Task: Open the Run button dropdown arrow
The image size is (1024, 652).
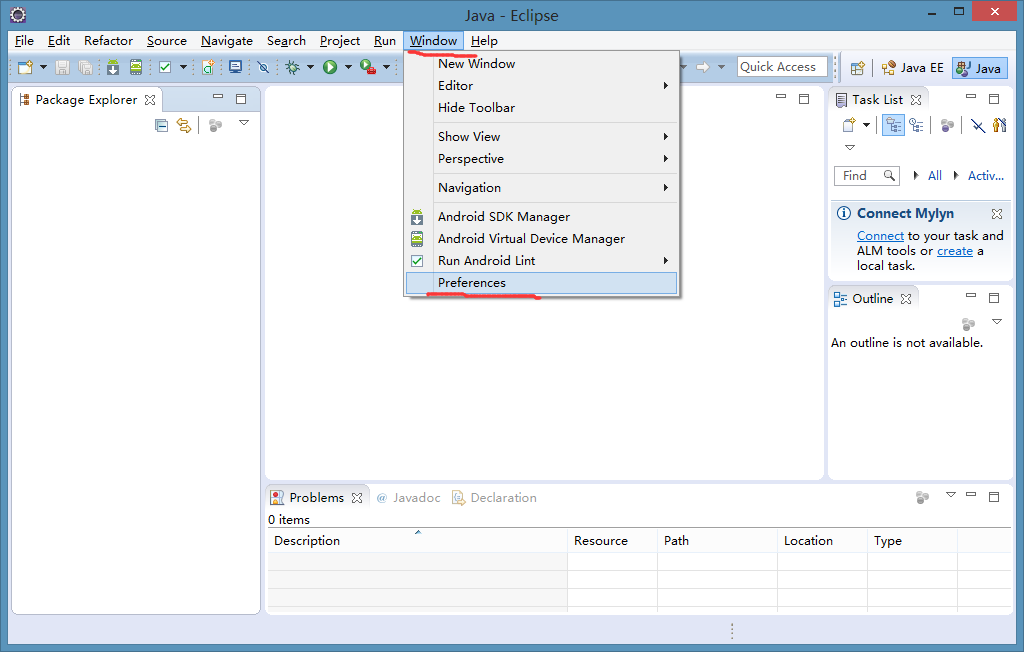Action: [x=348, y=67]
